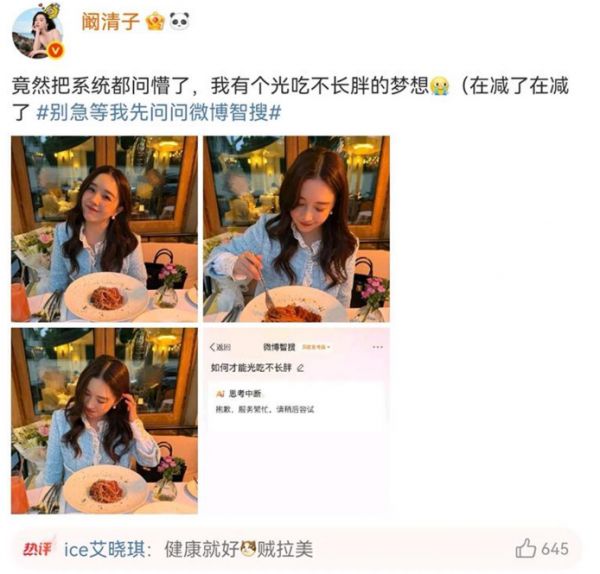Click the AI icon beside 思考中断
This screenshot has width=600, height=574.
click(220, 393)
